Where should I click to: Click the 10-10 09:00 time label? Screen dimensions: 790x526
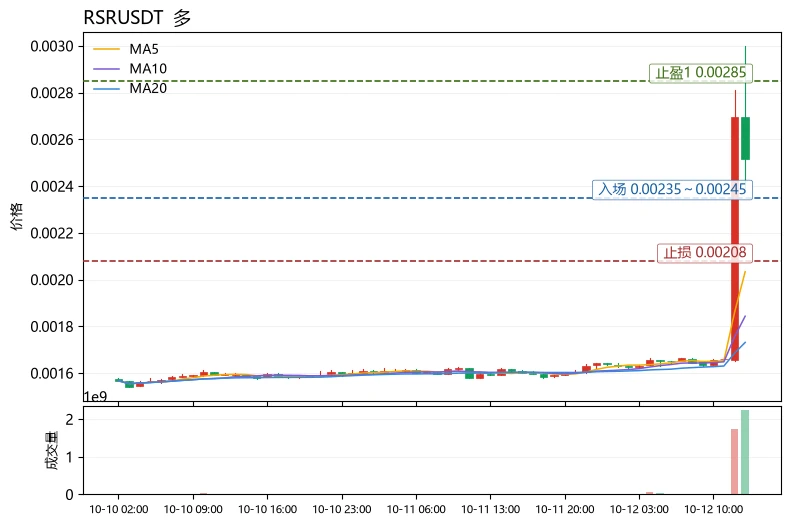point(193,509)
